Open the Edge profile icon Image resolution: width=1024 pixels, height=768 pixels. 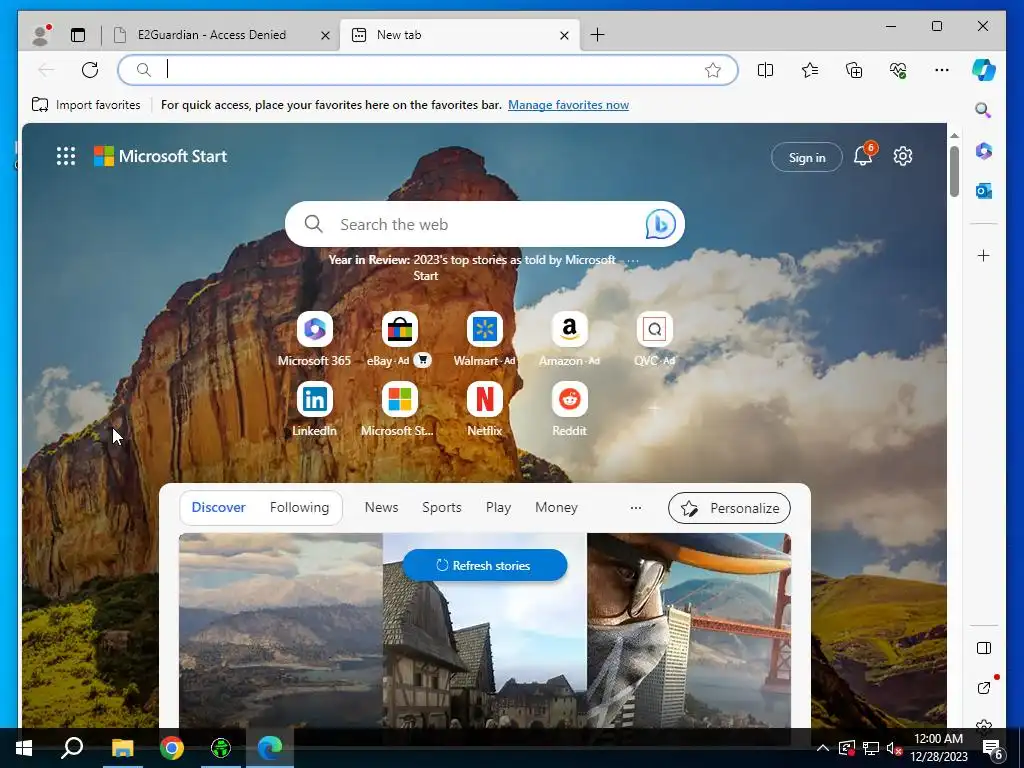(x=42, y=35)
